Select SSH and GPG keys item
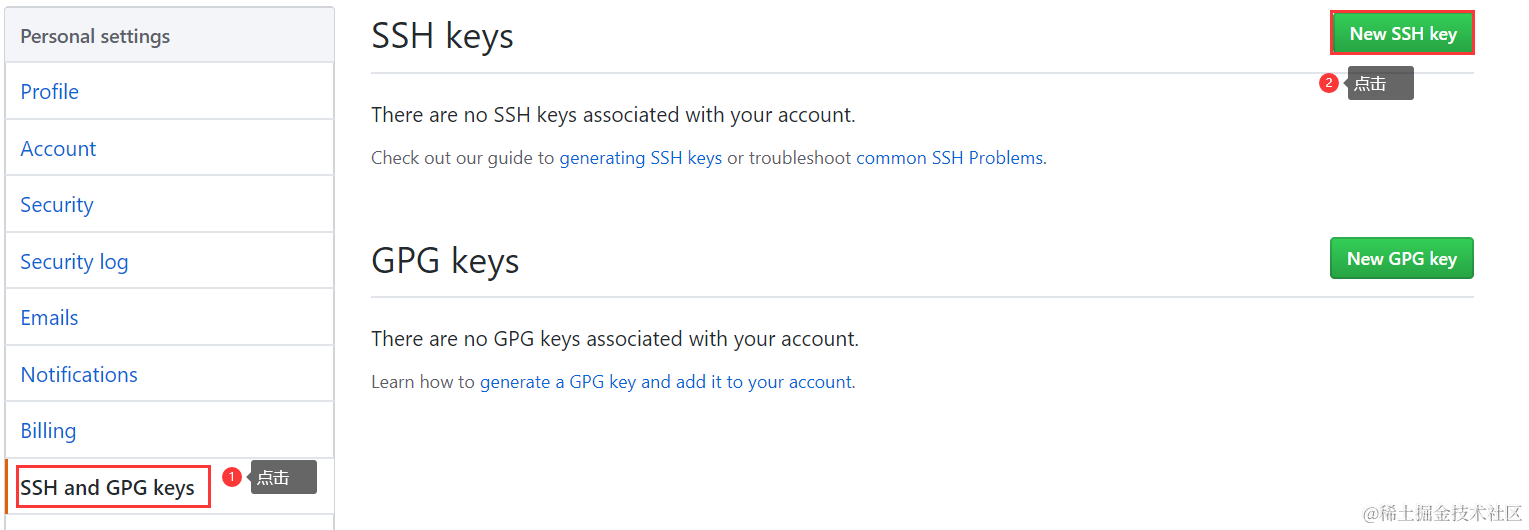This screenshot has height=530, width=1529. pos(108,487)
